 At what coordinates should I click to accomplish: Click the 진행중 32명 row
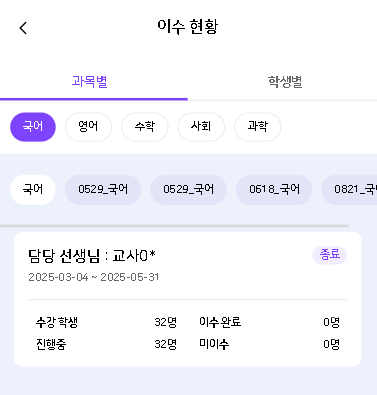tap(106, 344)
